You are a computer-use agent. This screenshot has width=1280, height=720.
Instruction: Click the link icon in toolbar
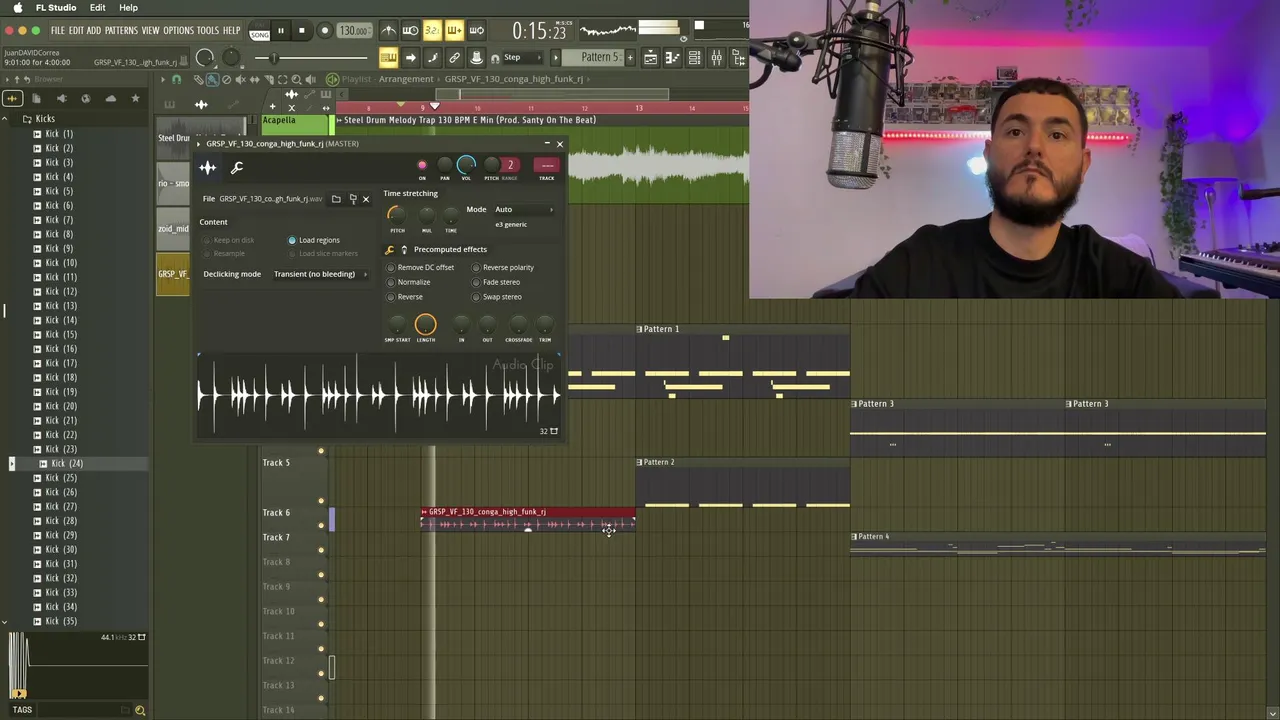pos(454,58)
